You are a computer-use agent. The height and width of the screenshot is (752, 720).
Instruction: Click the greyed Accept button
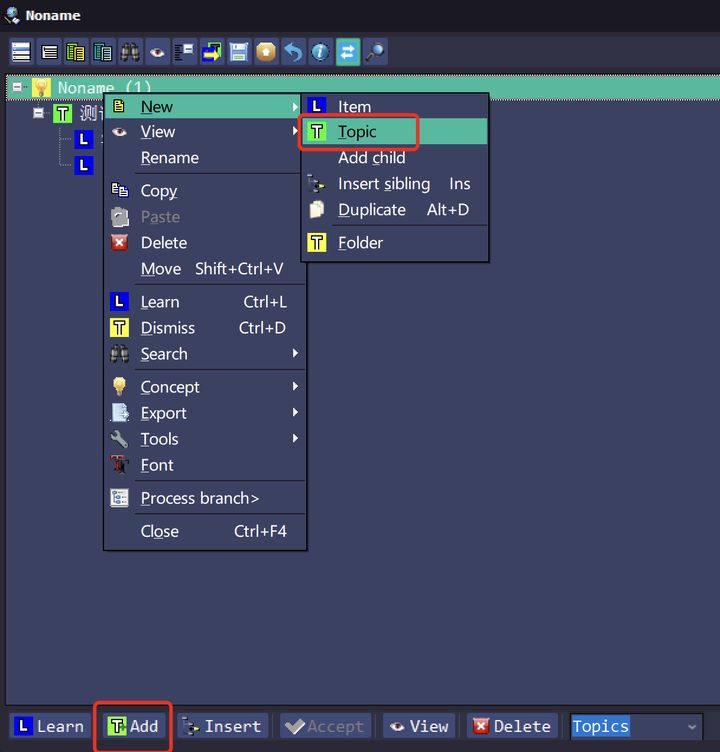pyautogui.click(x=325, y=726)
